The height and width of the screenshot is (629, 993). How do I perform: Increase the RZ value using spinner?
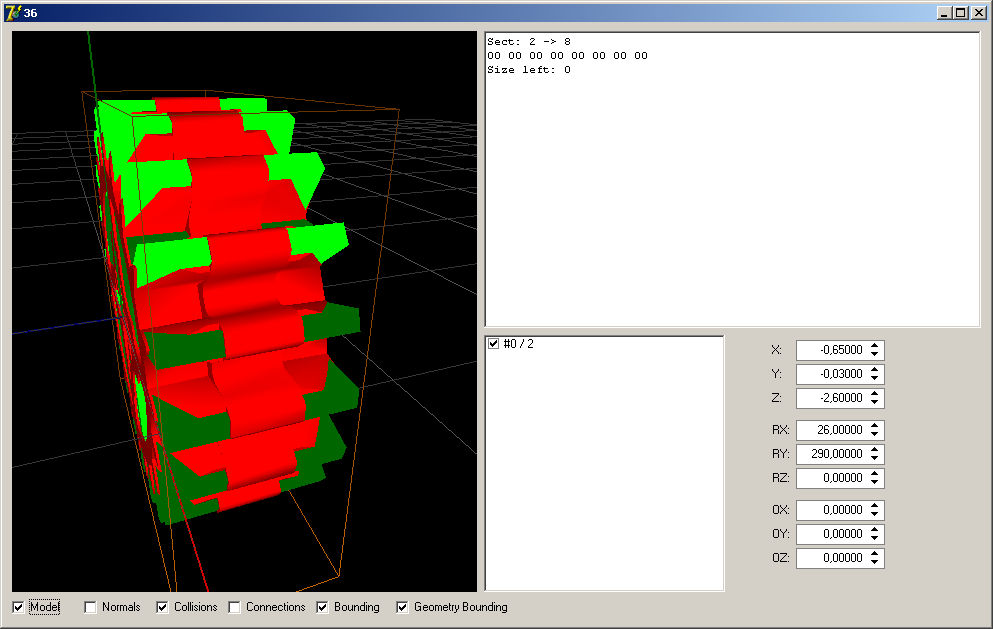click(875, 474)
